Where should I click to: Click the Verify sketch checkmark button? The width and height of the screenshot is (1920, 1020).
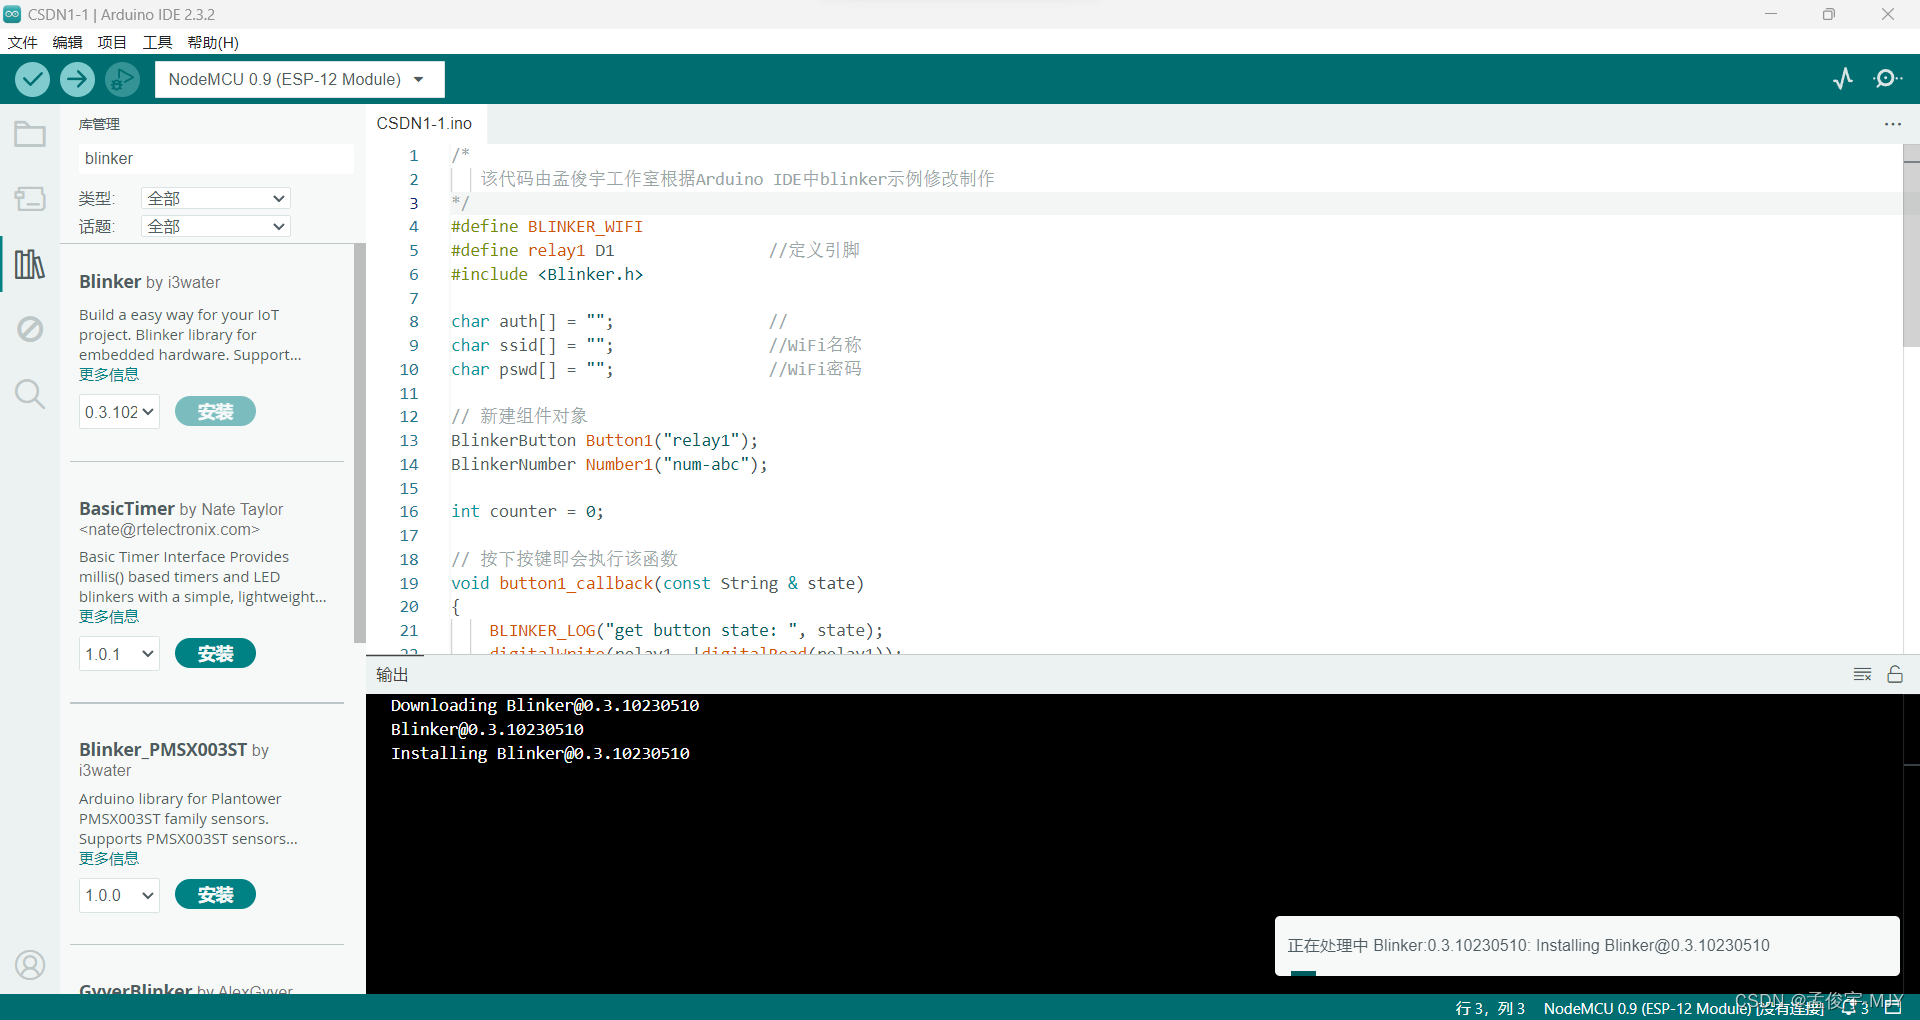point(32,79)
